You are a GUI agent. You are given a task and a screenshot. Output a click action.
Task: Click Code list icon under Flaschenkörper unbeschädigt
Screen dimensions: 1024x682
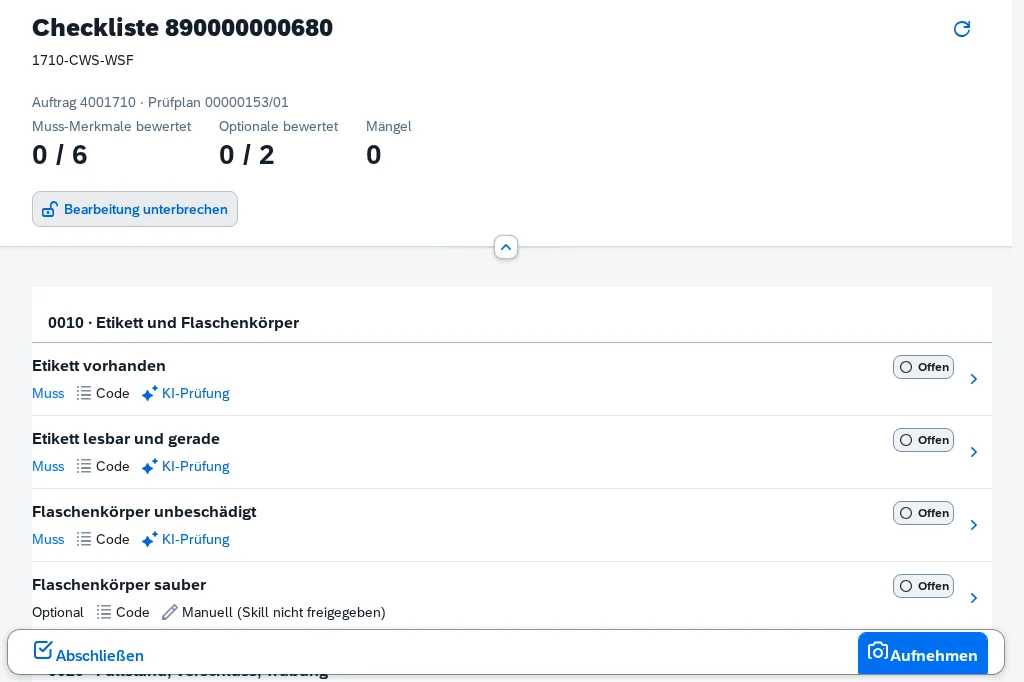coord(84,539)
